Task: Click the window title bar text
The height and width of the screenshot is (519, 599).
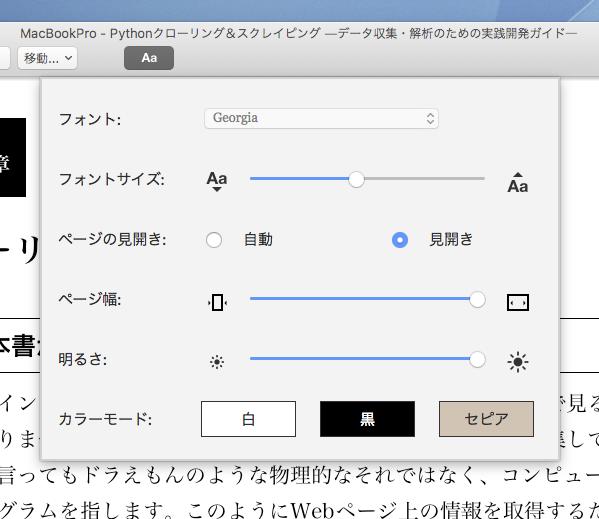Action: click(x=298, y=34)
